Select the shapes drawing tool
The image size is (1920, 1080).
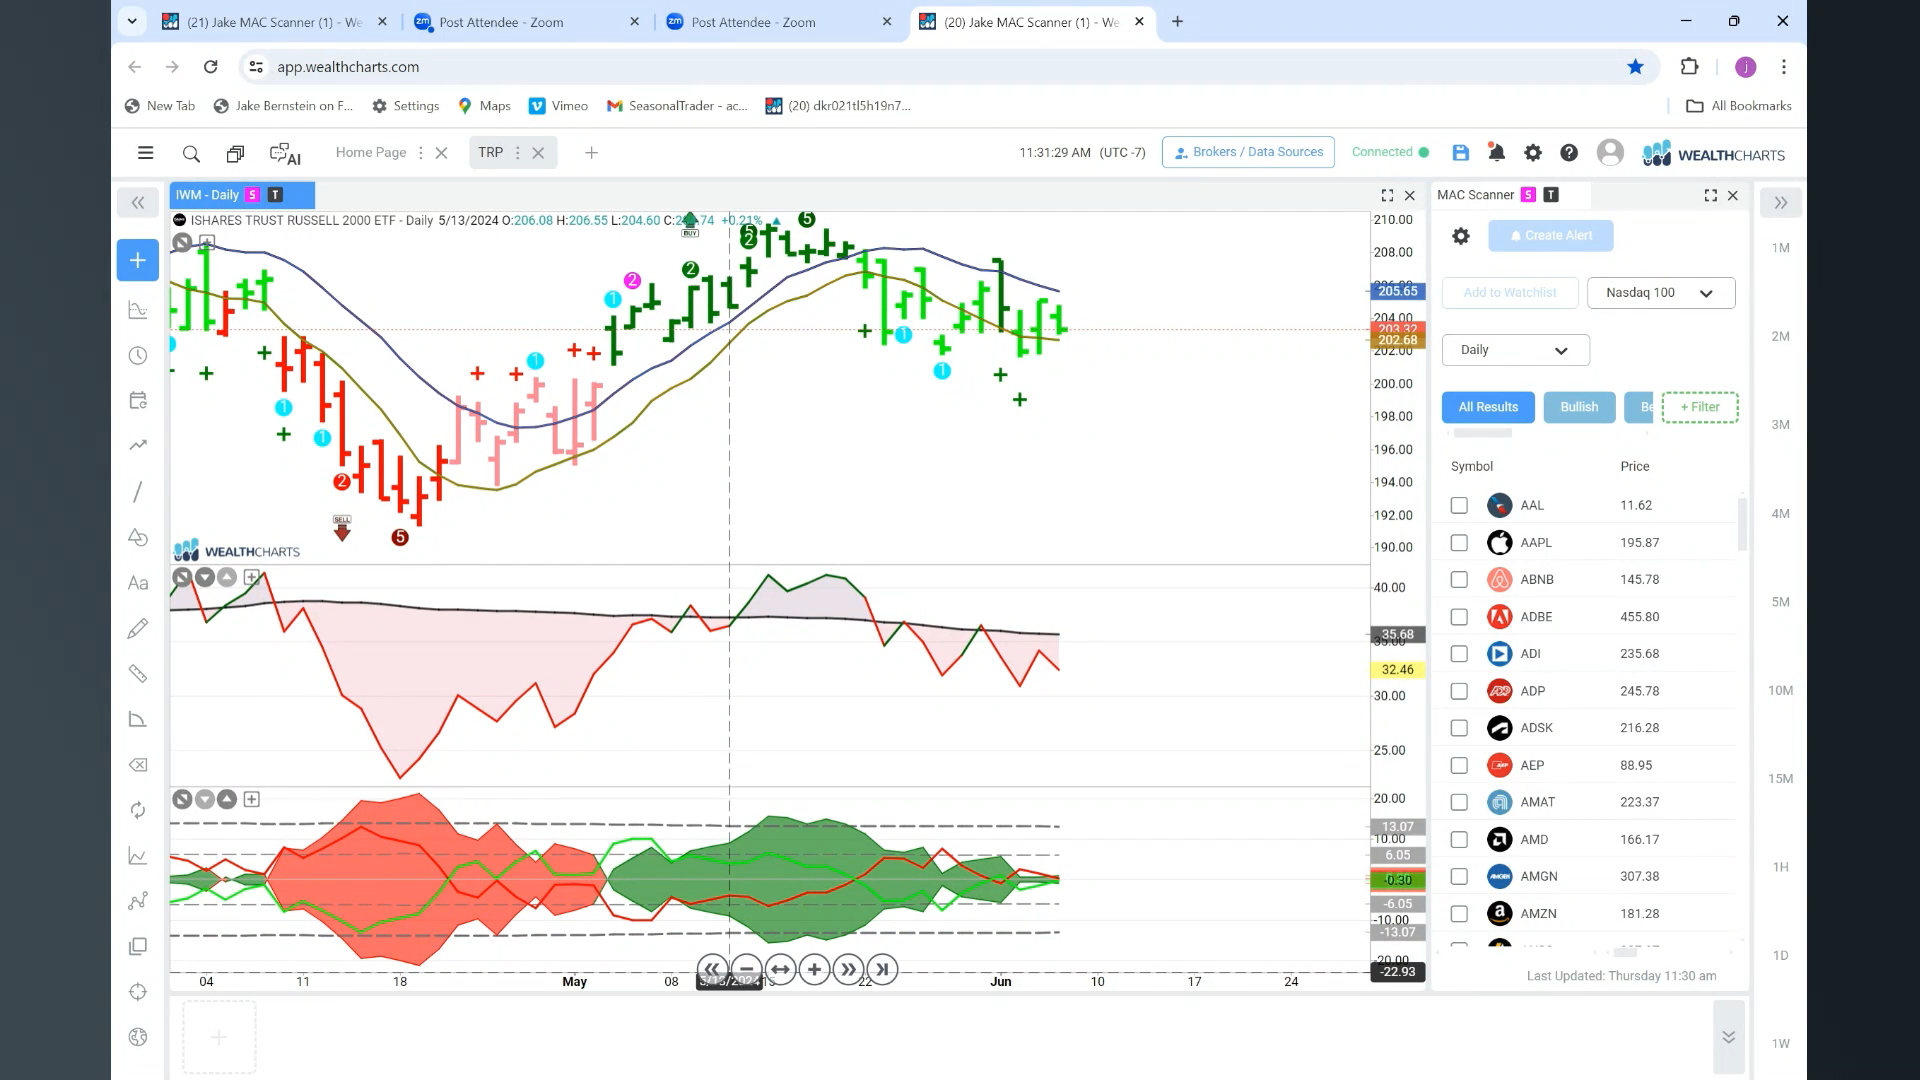pos(138,537)
